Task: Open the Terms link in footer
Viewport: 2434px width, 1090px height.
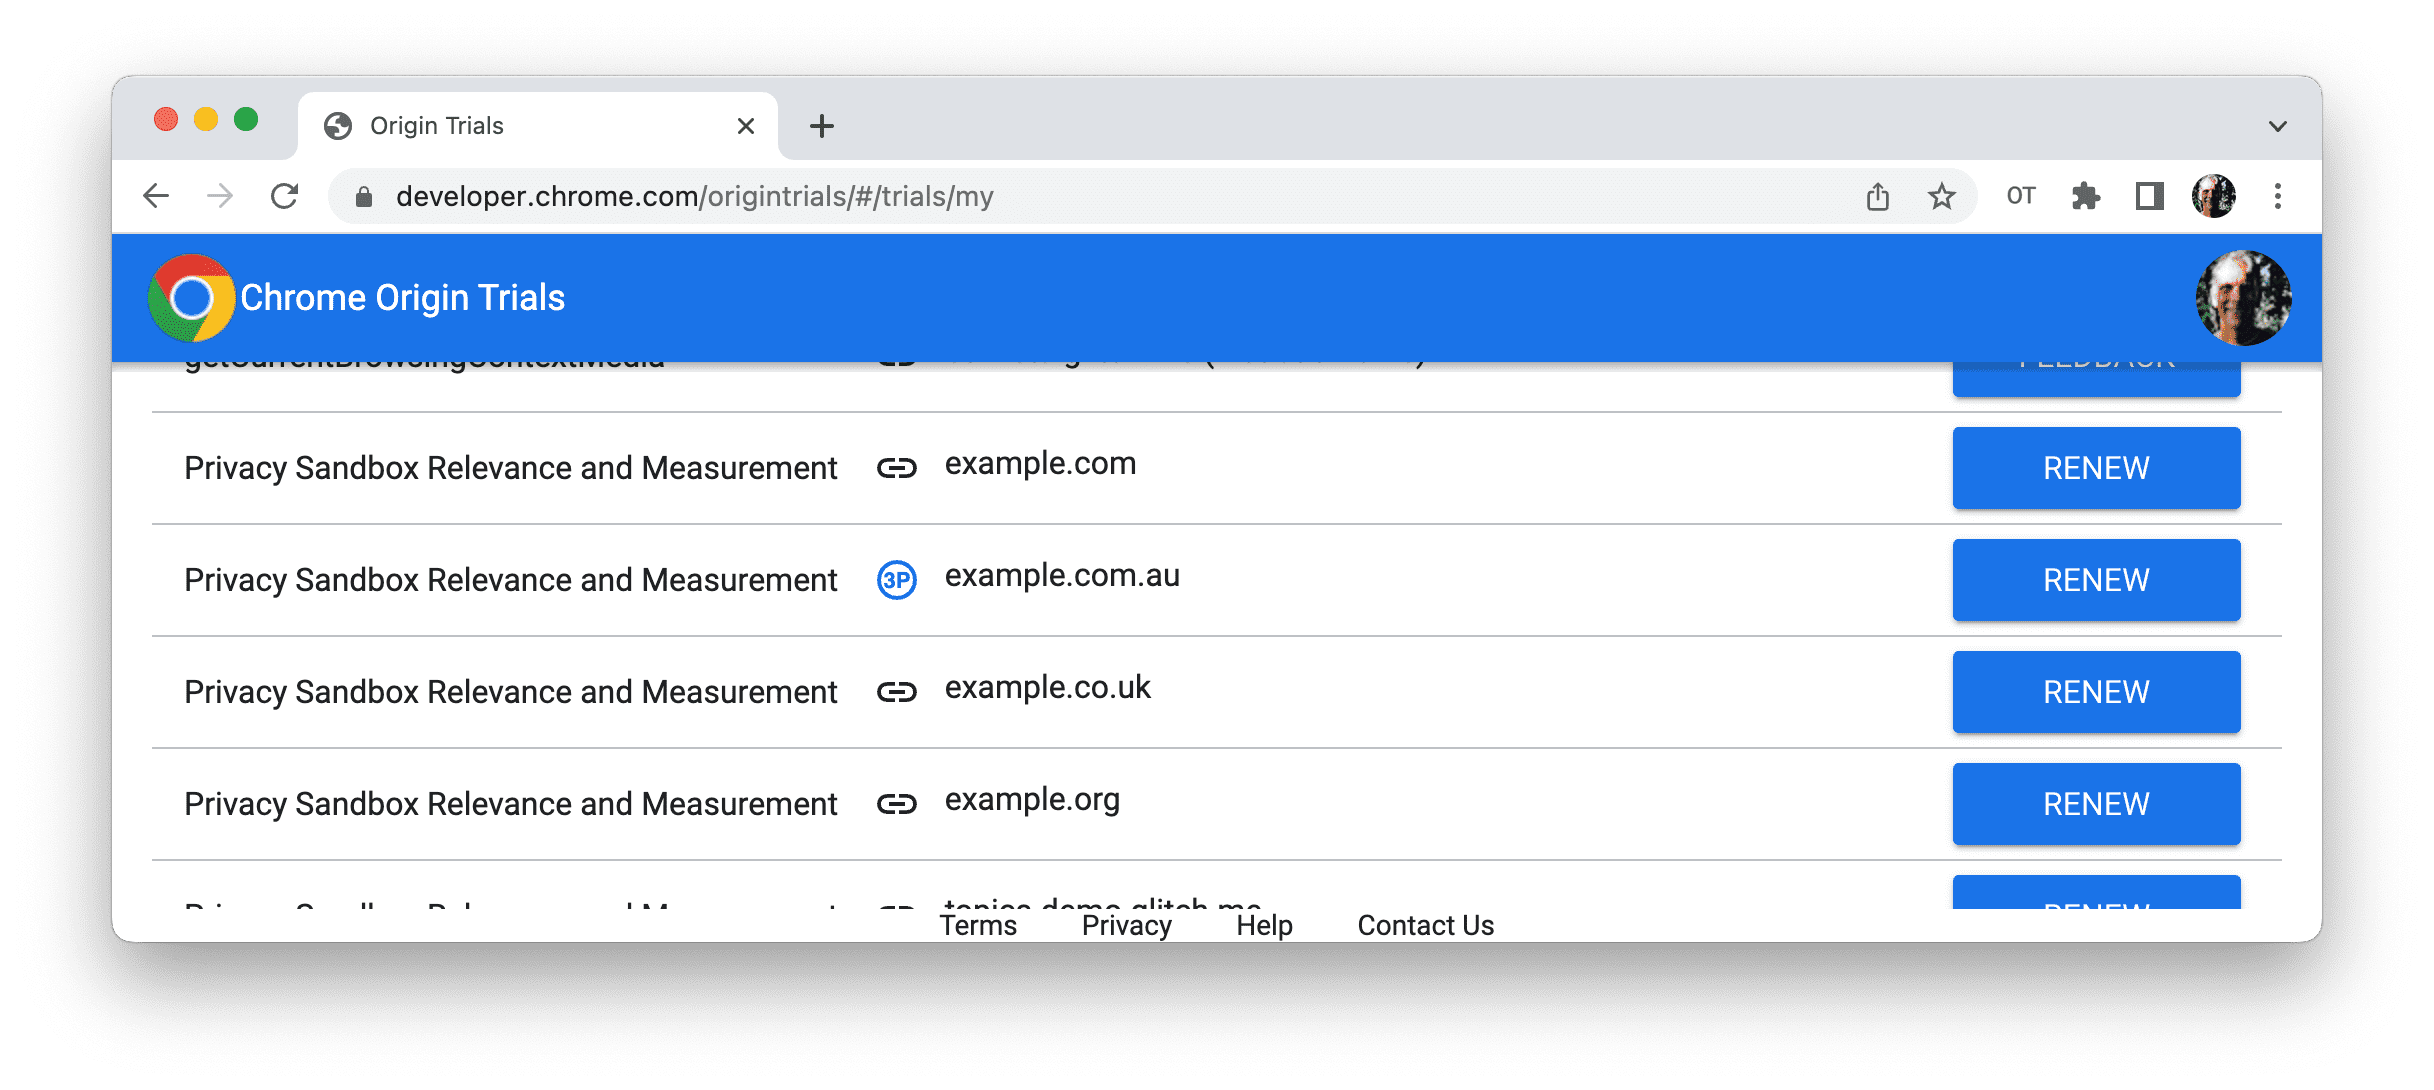Action: [978, 922]
